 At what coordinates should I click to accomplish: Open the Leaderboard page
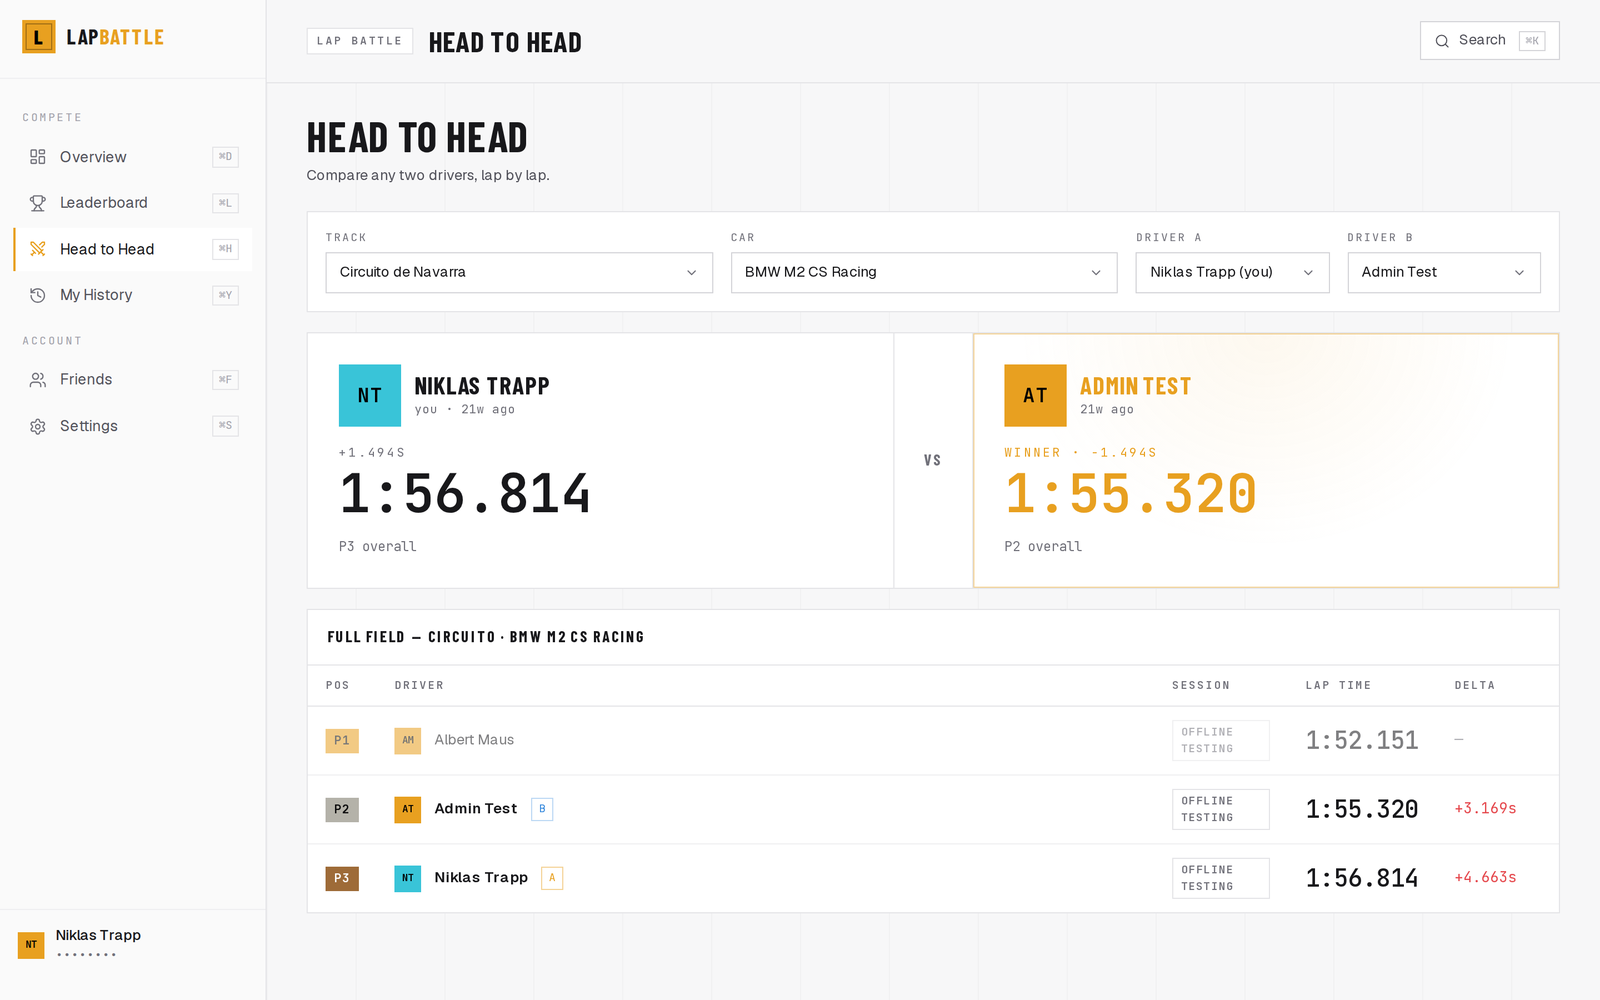133,203
